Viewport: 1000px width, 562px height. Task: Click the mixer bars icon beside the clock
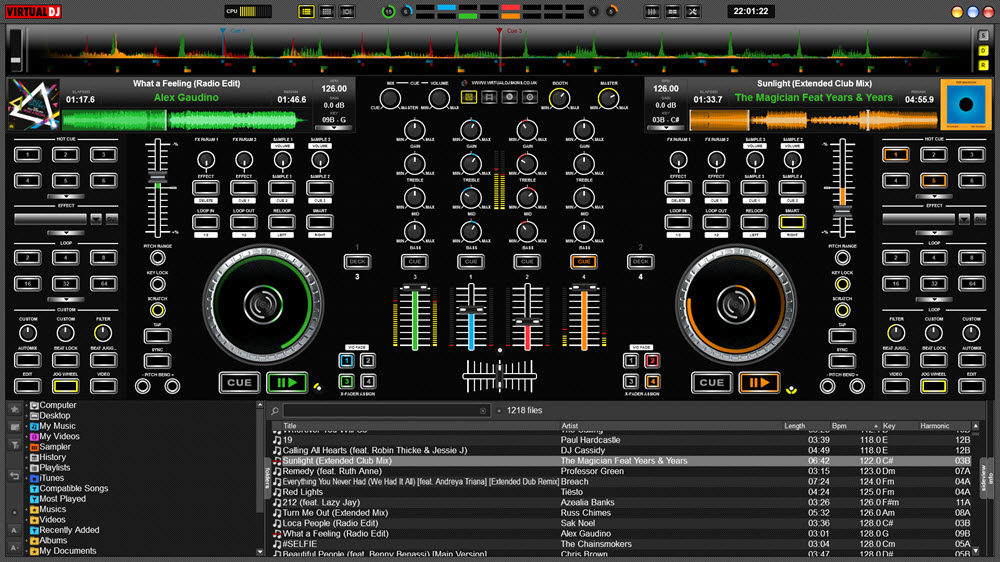click(652, 11)
